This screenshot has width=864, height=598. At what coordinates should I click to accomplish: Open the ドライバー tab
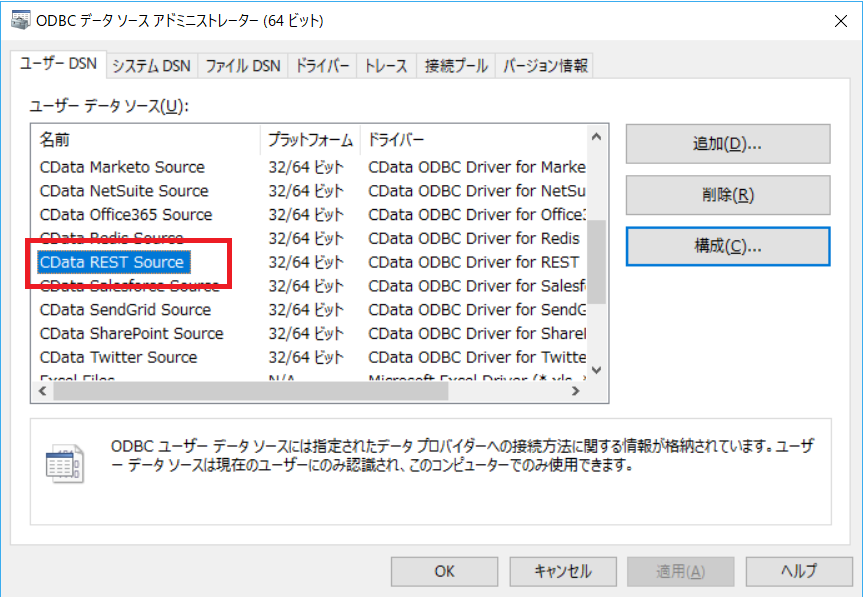point(322,66)
